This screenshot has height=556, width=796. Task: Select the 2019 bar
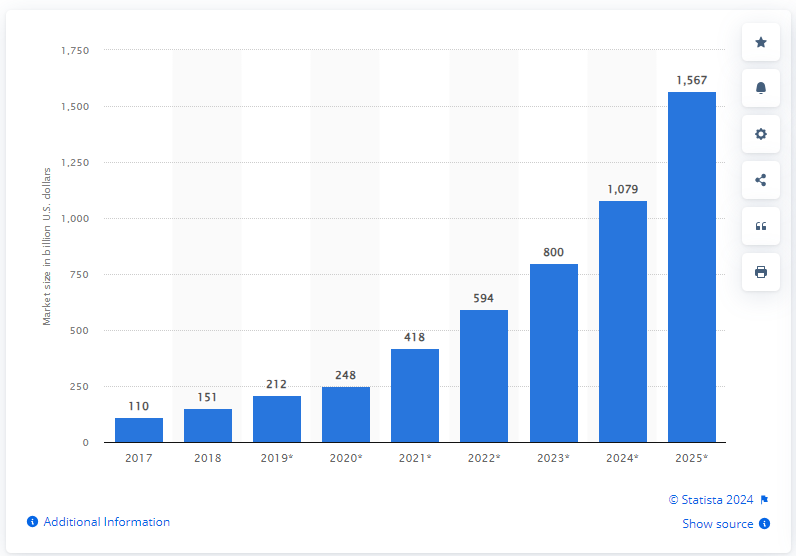(x=277, y=419)
